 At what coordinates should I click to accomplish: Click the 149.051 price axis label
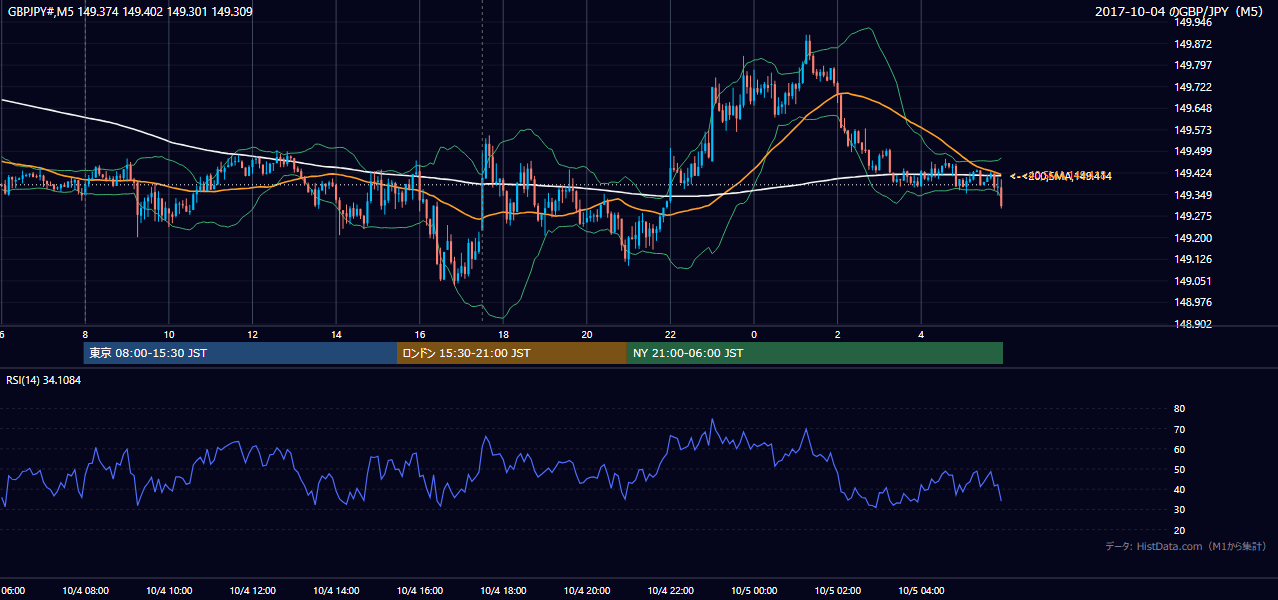[1193, 281]
